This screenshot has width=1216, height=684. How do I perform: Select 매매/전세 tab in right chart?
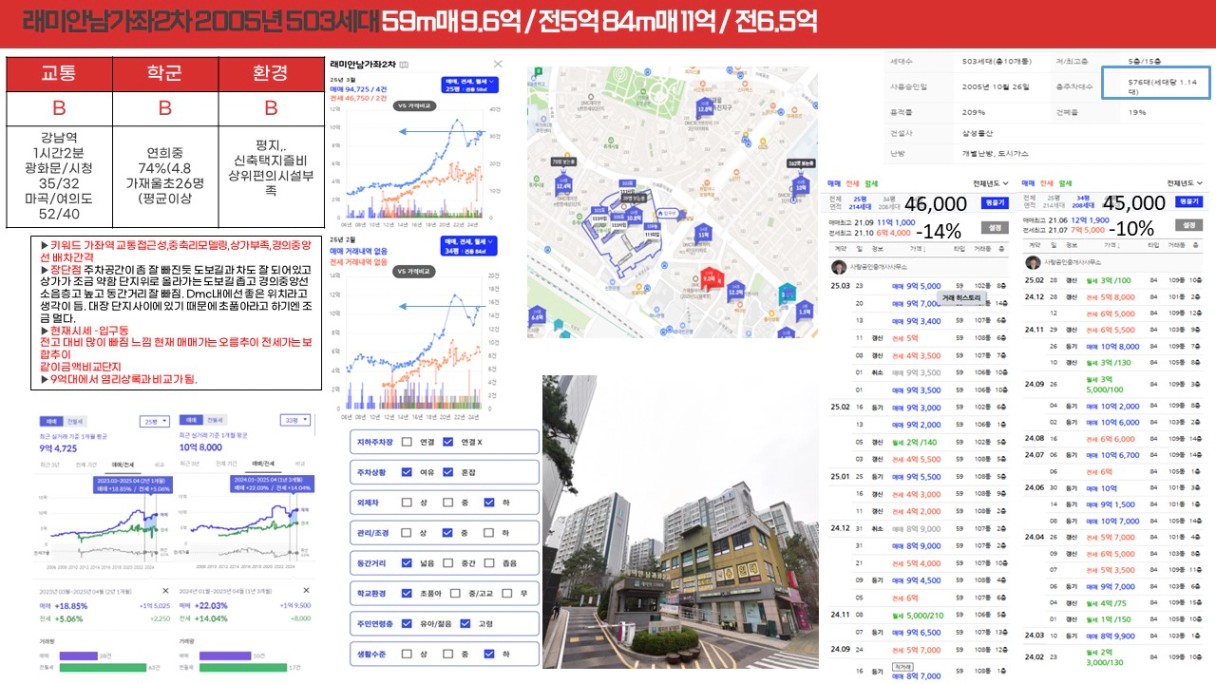coord(263,465)
